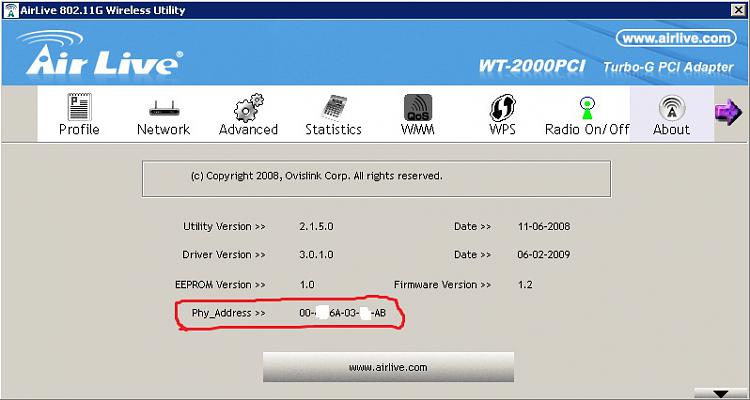Close the AirLive Wireless Utility window
Image resolution: width=750 pixels, height=400 pixels.
click(739, 10)
